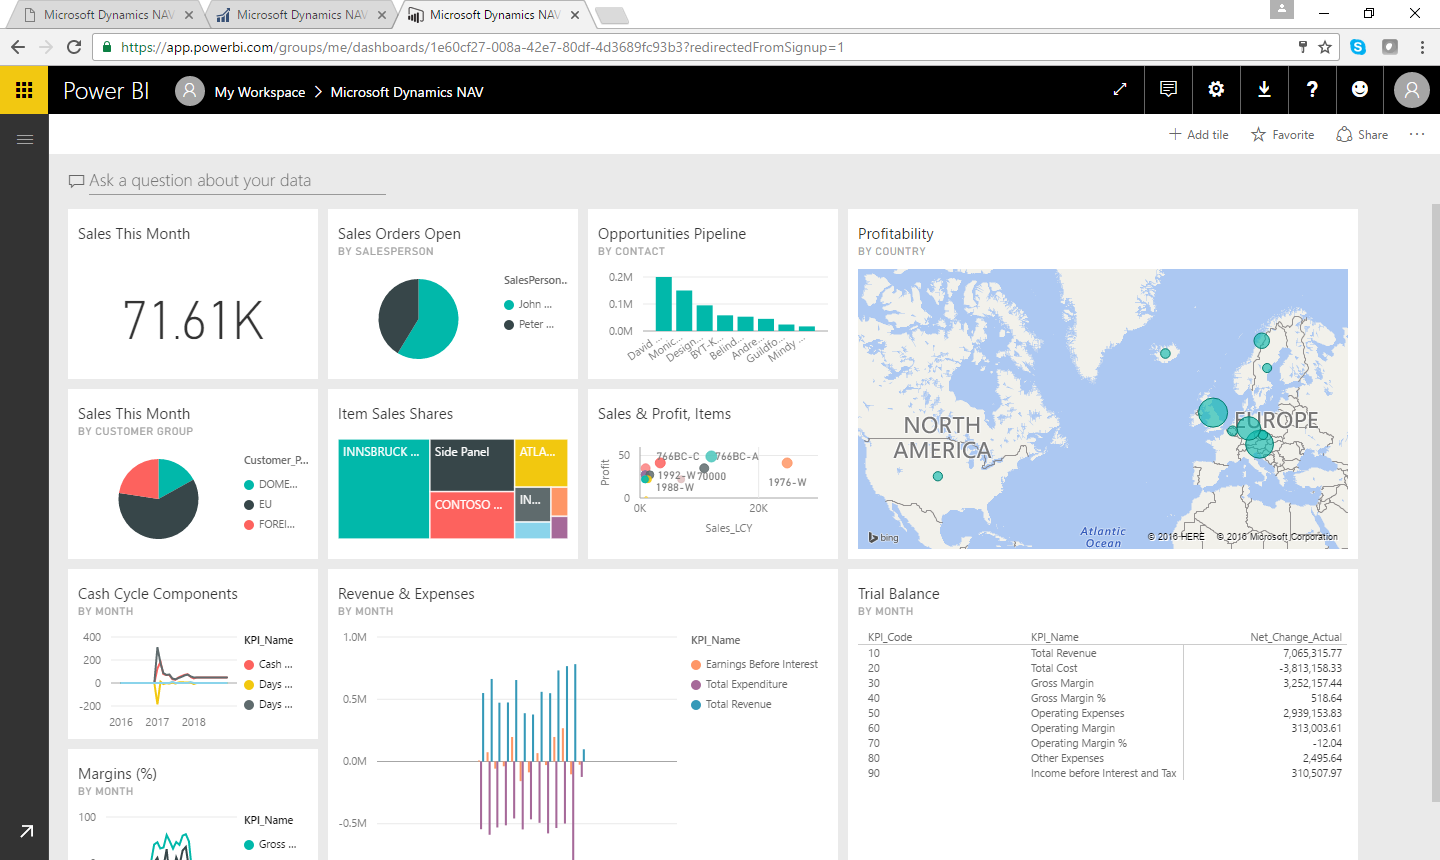
Task: Open the notifications center icon
Action: tap(1168, 90)
